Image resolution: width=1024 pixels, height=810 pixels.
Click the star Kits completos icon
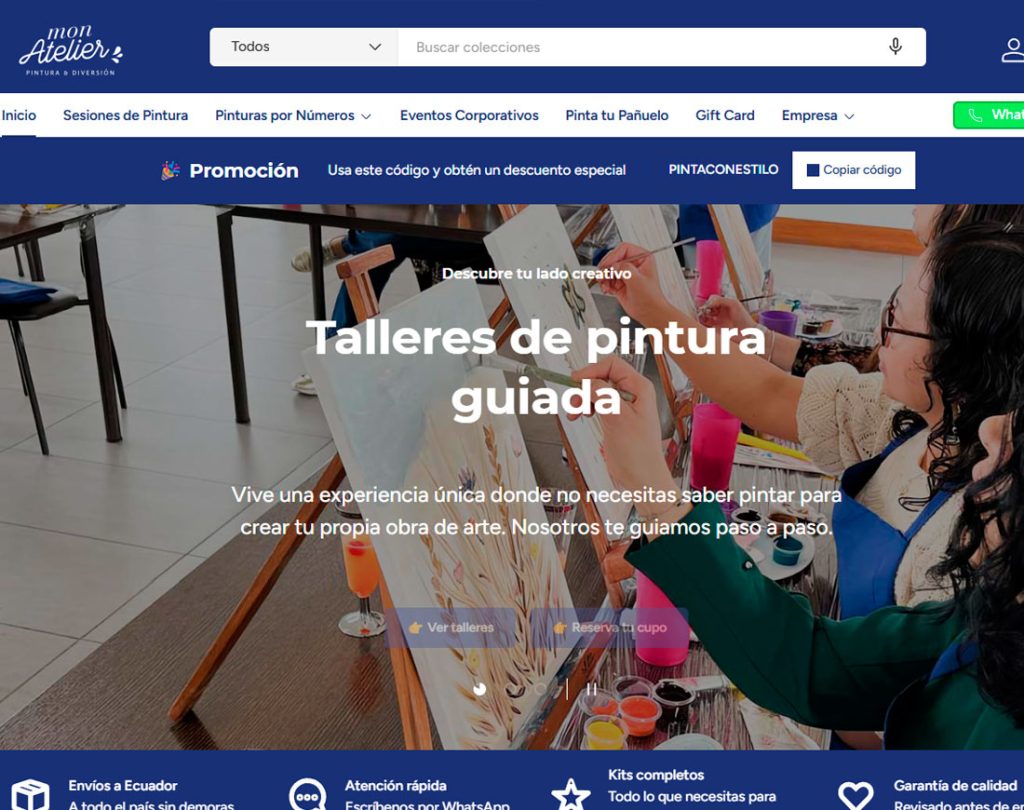571,794
